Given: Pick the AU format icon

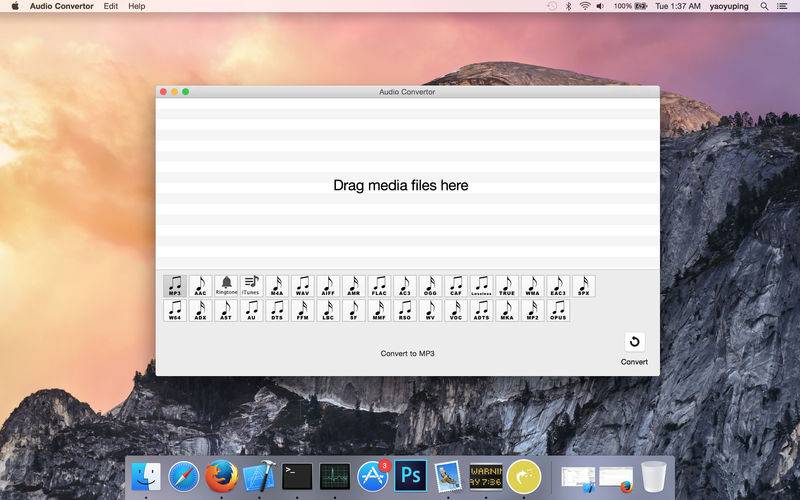Looking at the screenshot, I should pos(252,310).
